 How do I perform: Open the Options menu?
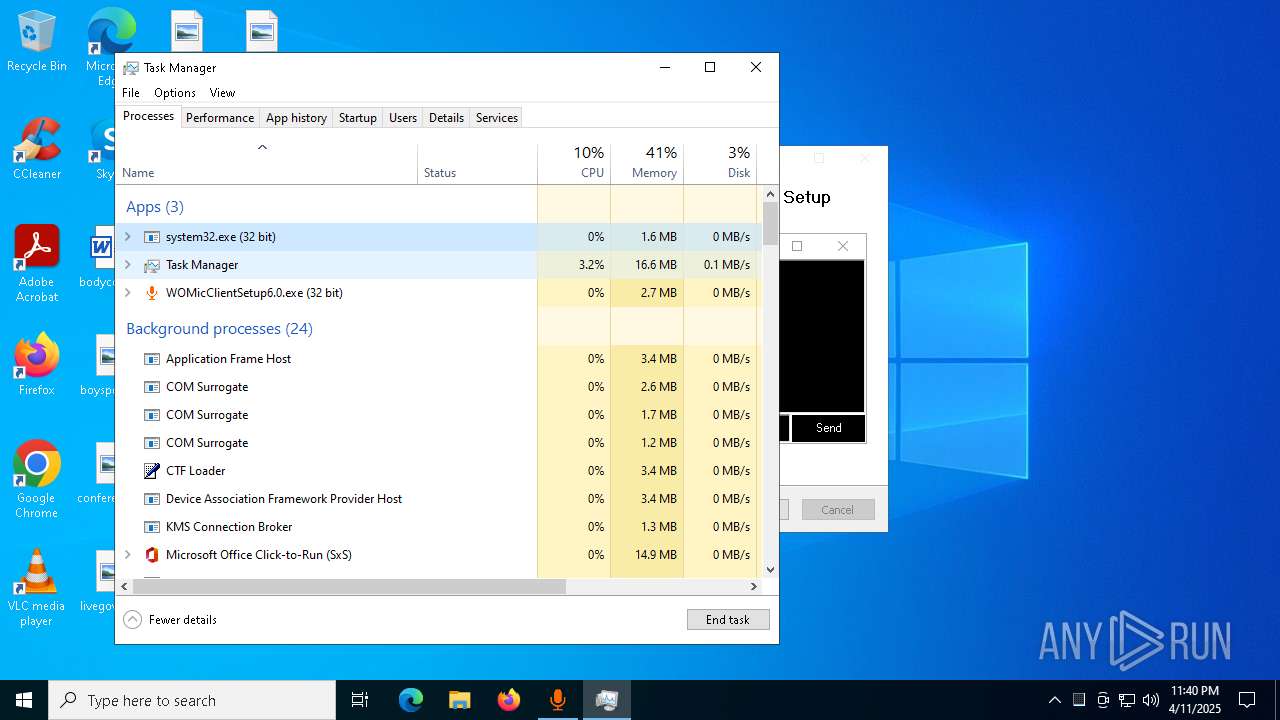tap(175, 93)
